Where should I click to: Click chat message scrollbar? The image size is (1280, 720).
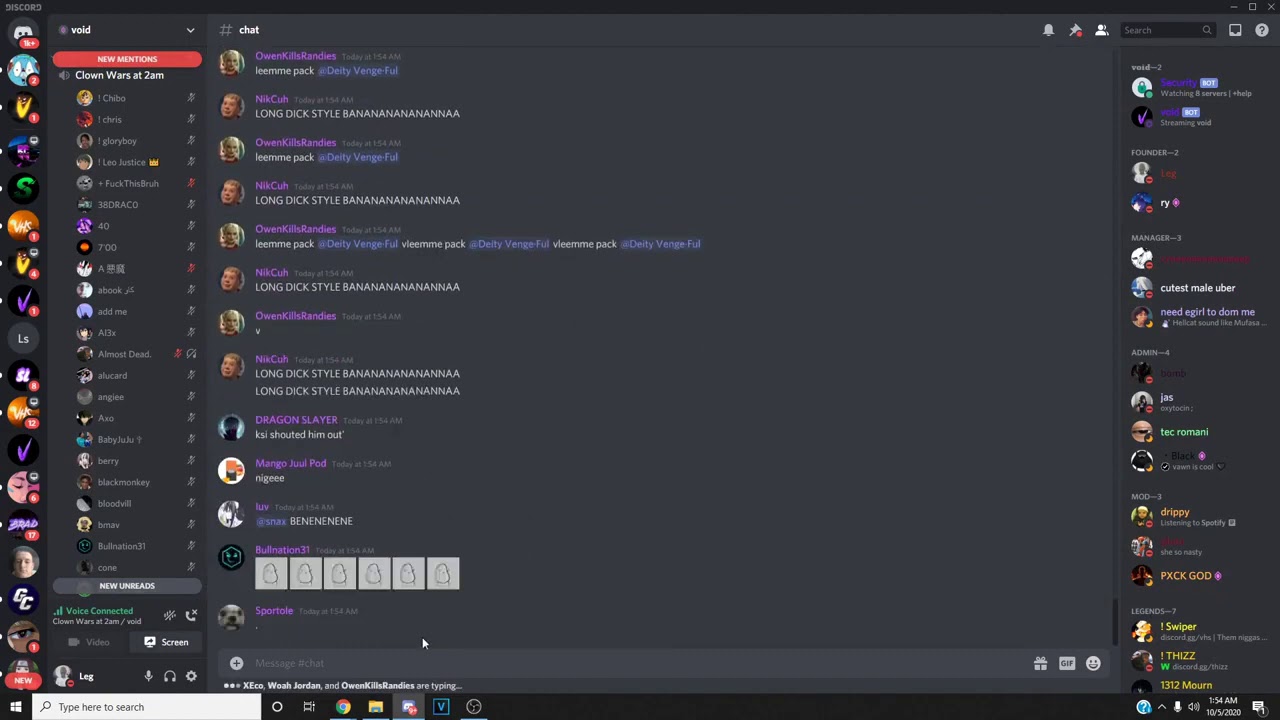click(x=1115, y=622)
